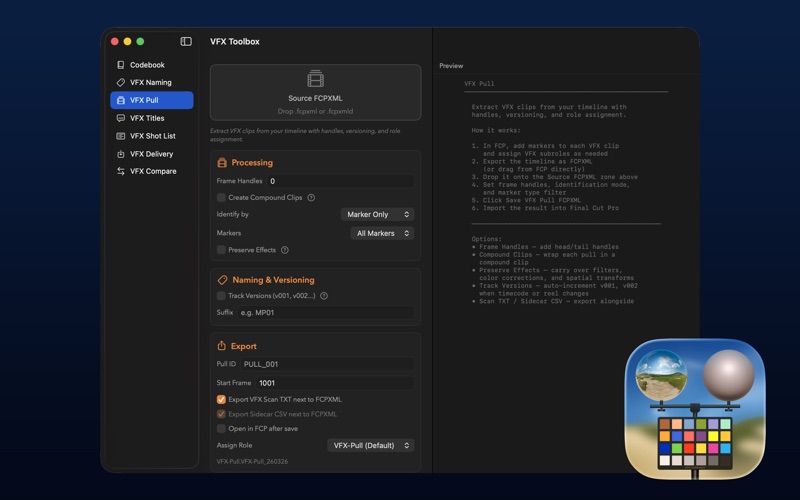Image resolution: width=800 pixels, height=500 pixels.
Task: Click the Start Frame field
Action: click(x=334, y=383)
